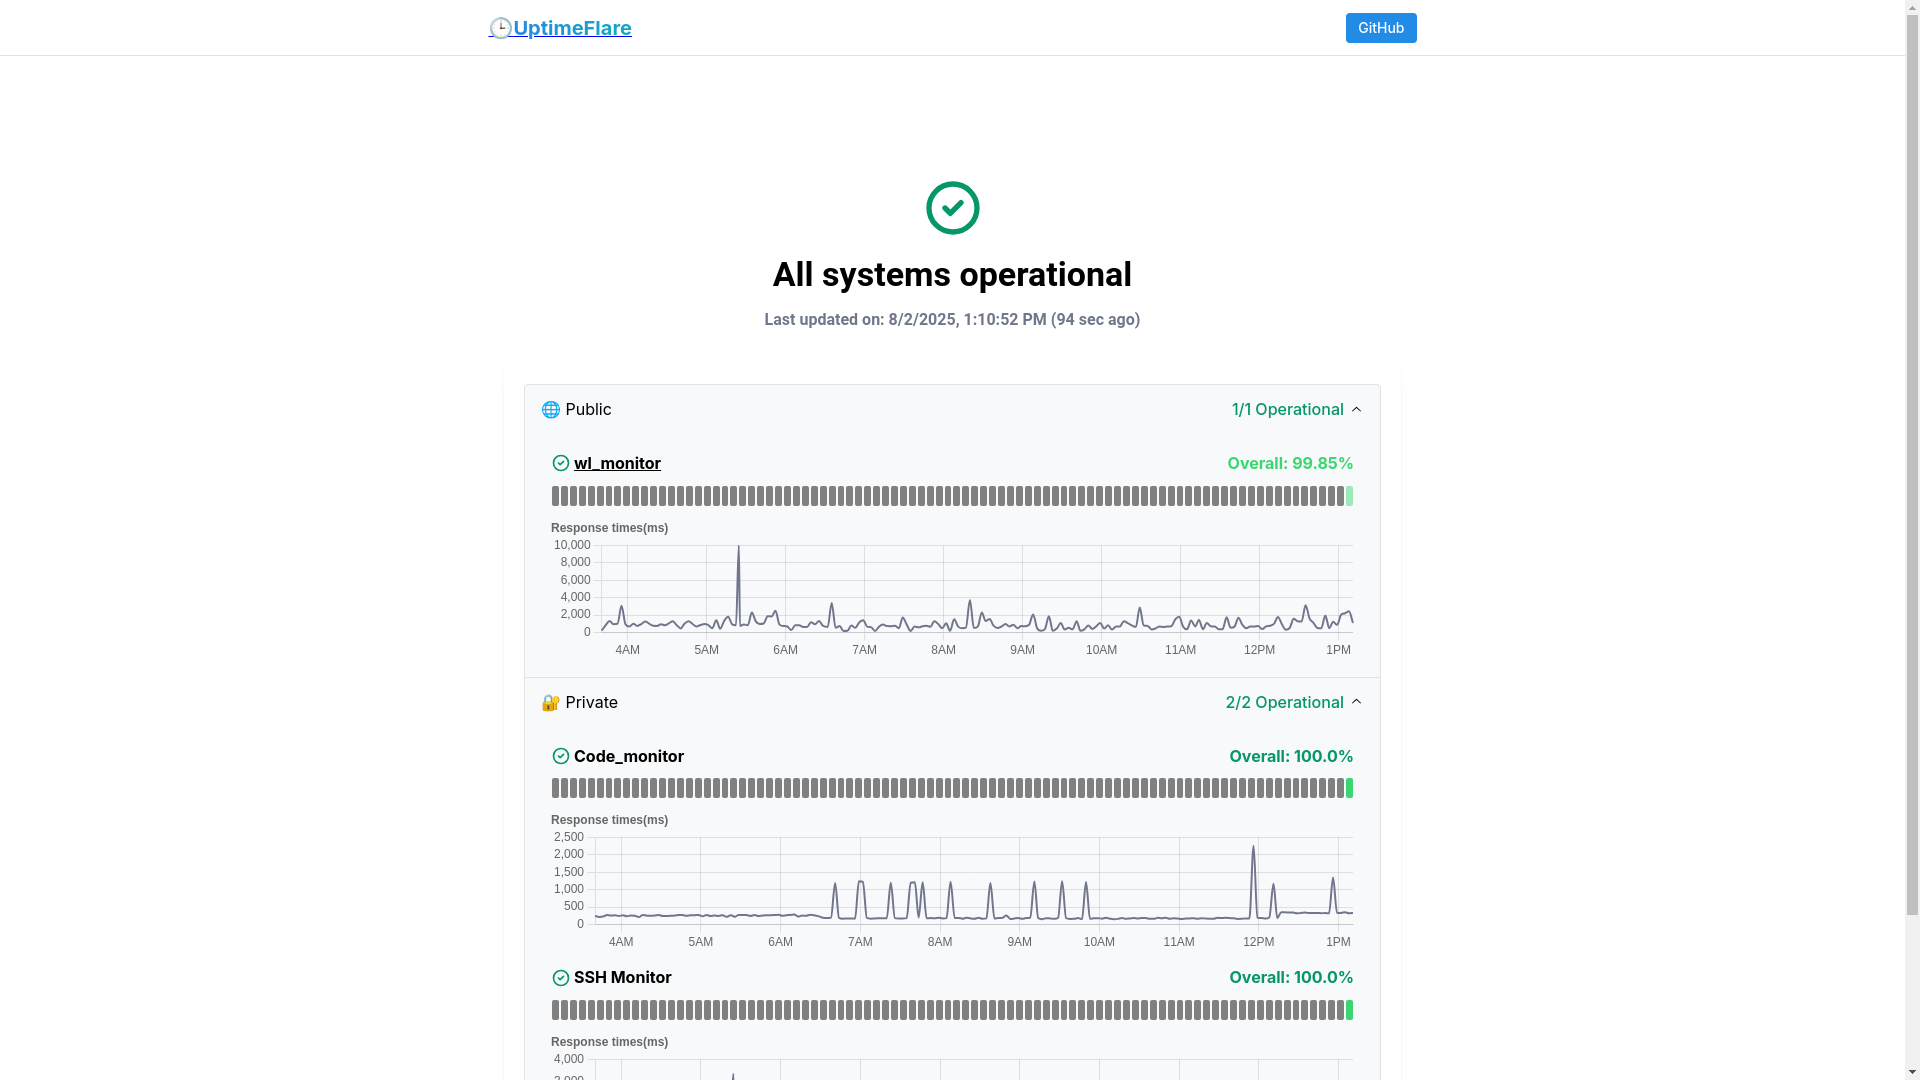Click the 'All systems operational' heading

point(952,275)
